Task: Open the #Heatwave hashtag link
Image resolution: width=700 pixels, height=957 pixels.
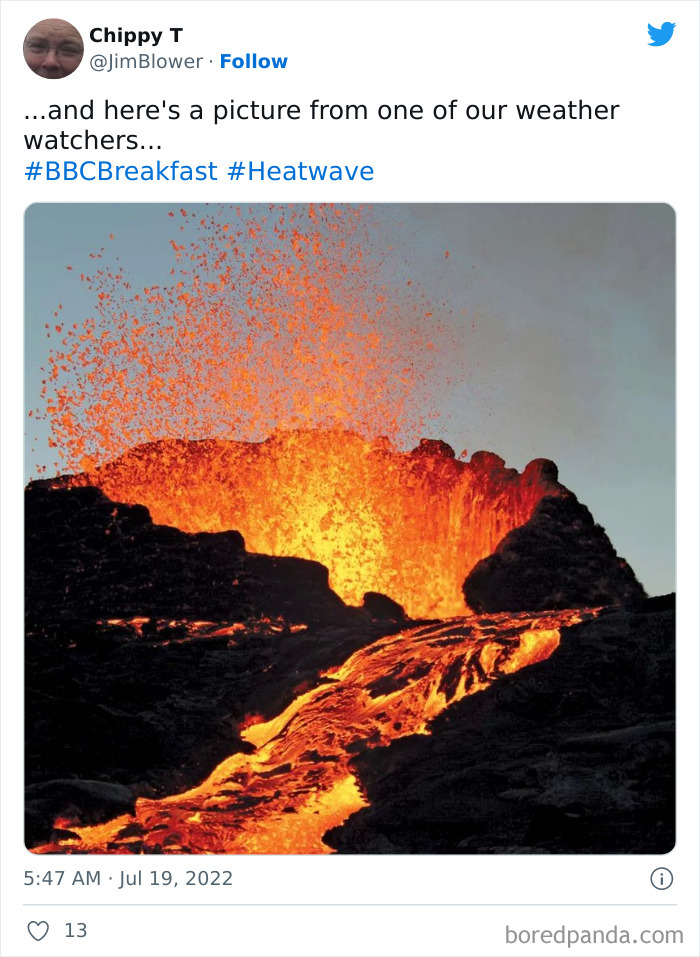Action: pos(300,171)
